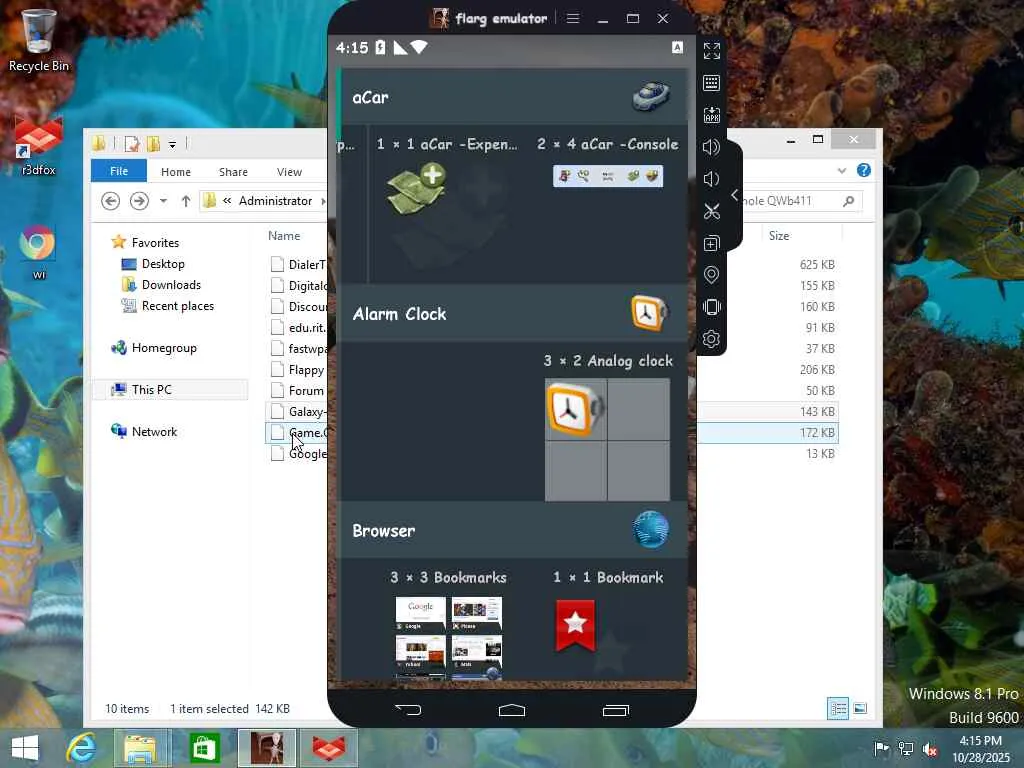Lower emulator volume with the lower speaker icon
This screenshot has height=768, width=1024.
(711, 179)
